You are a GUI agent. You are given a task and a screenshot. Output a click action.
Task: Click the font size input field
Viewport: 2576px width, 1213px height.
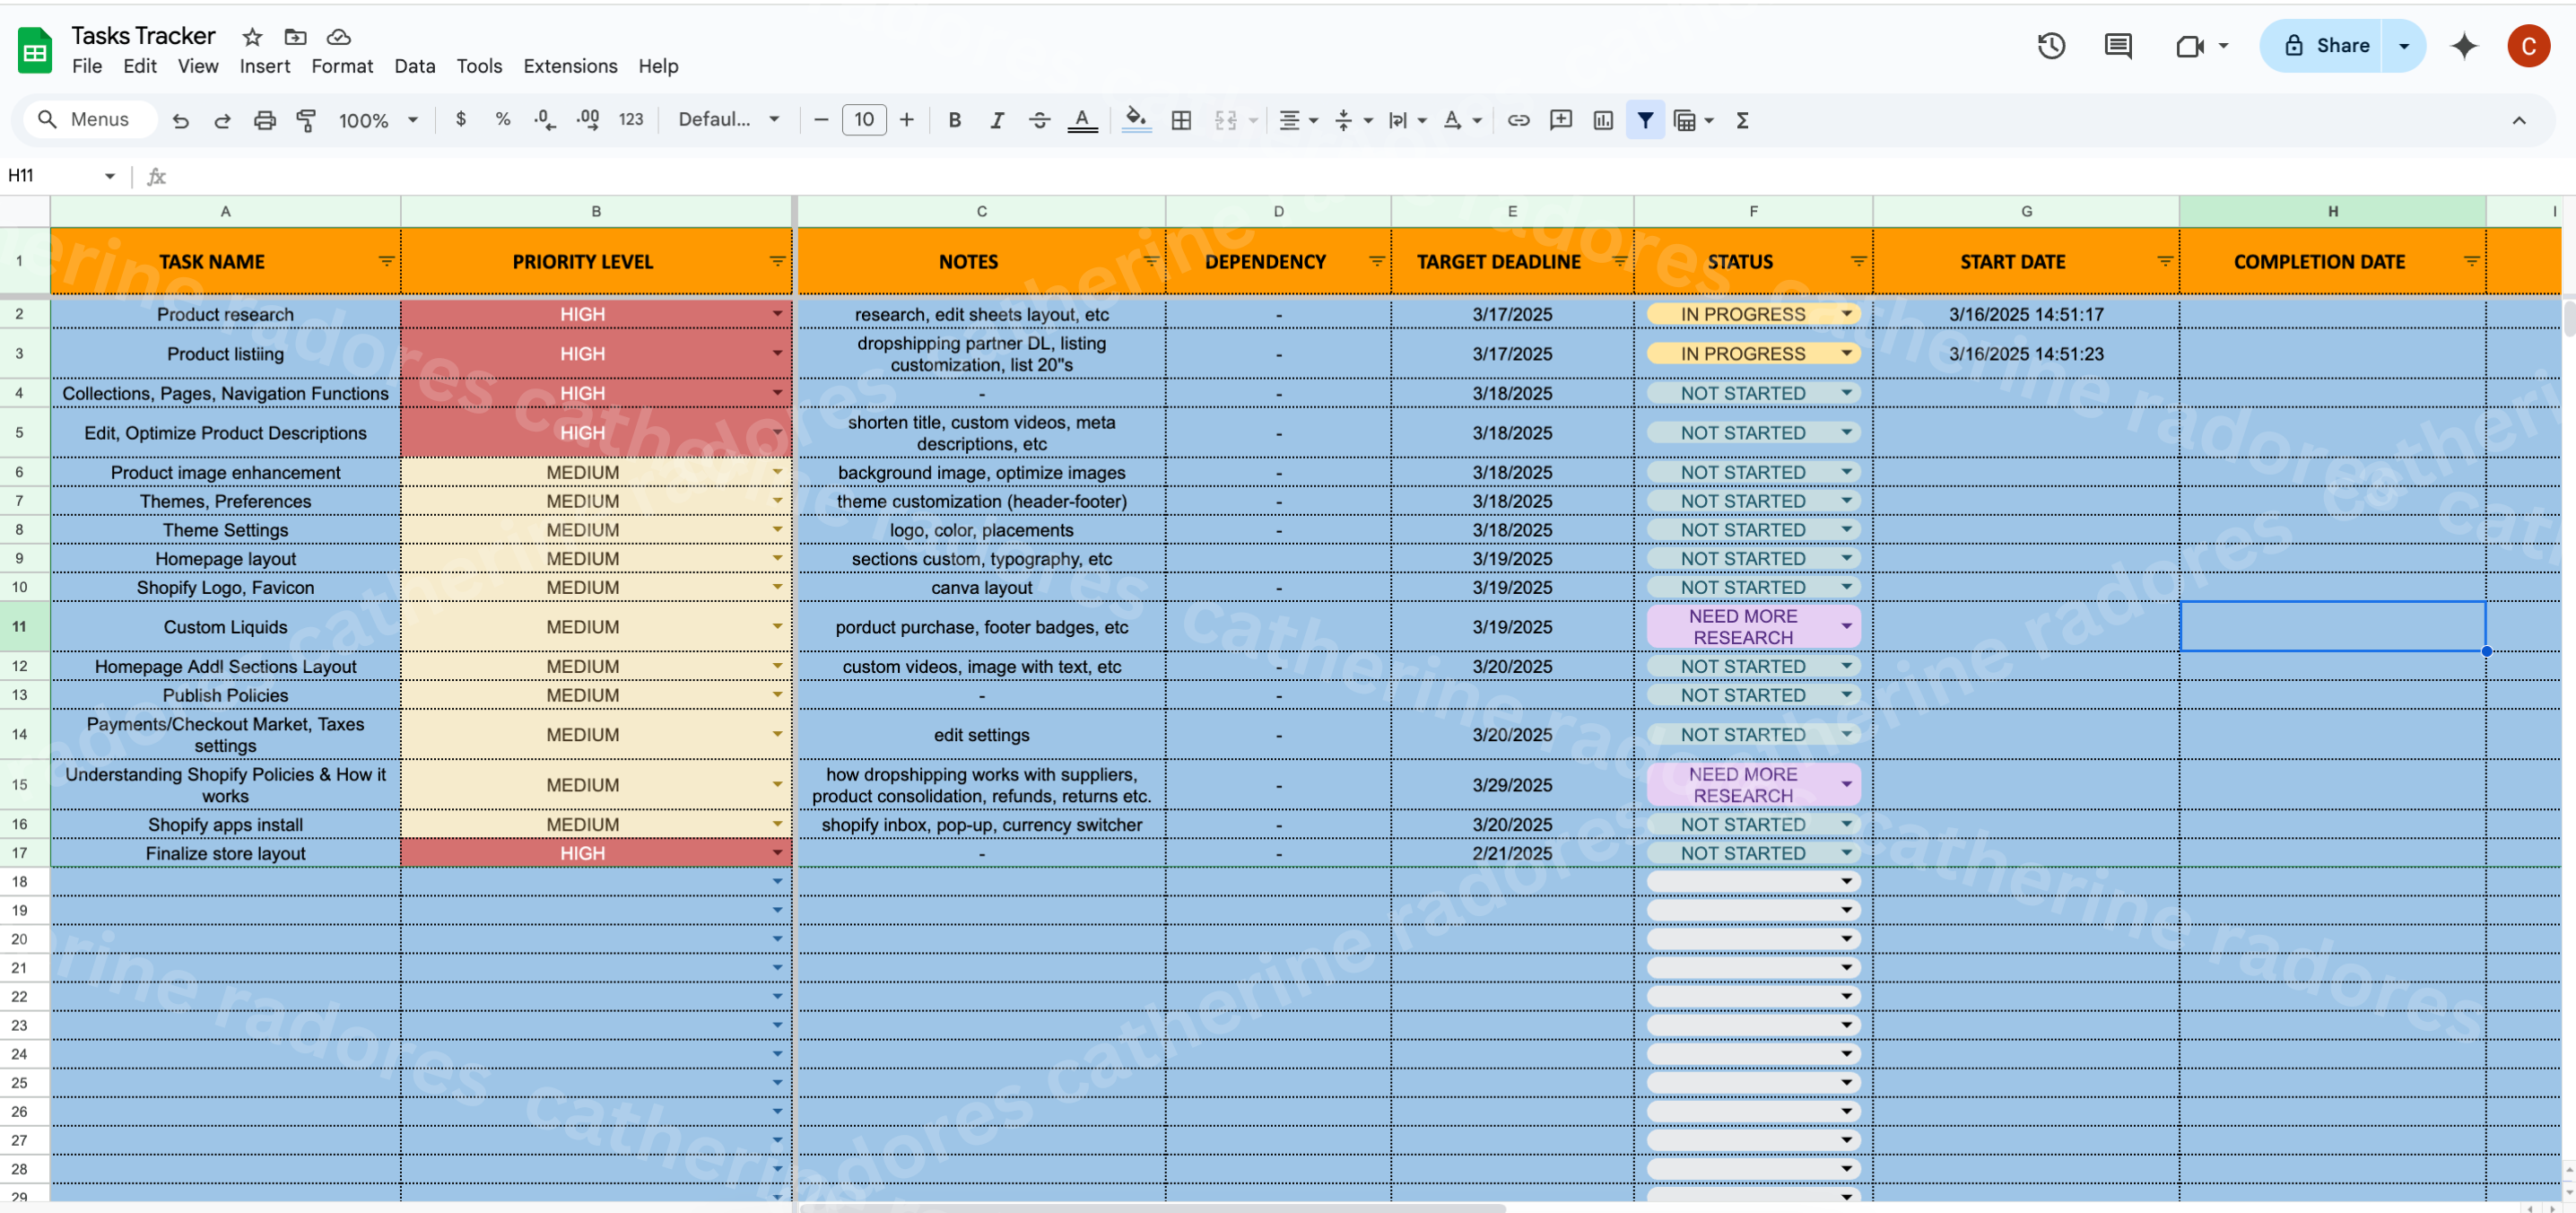tap(864, 120)
